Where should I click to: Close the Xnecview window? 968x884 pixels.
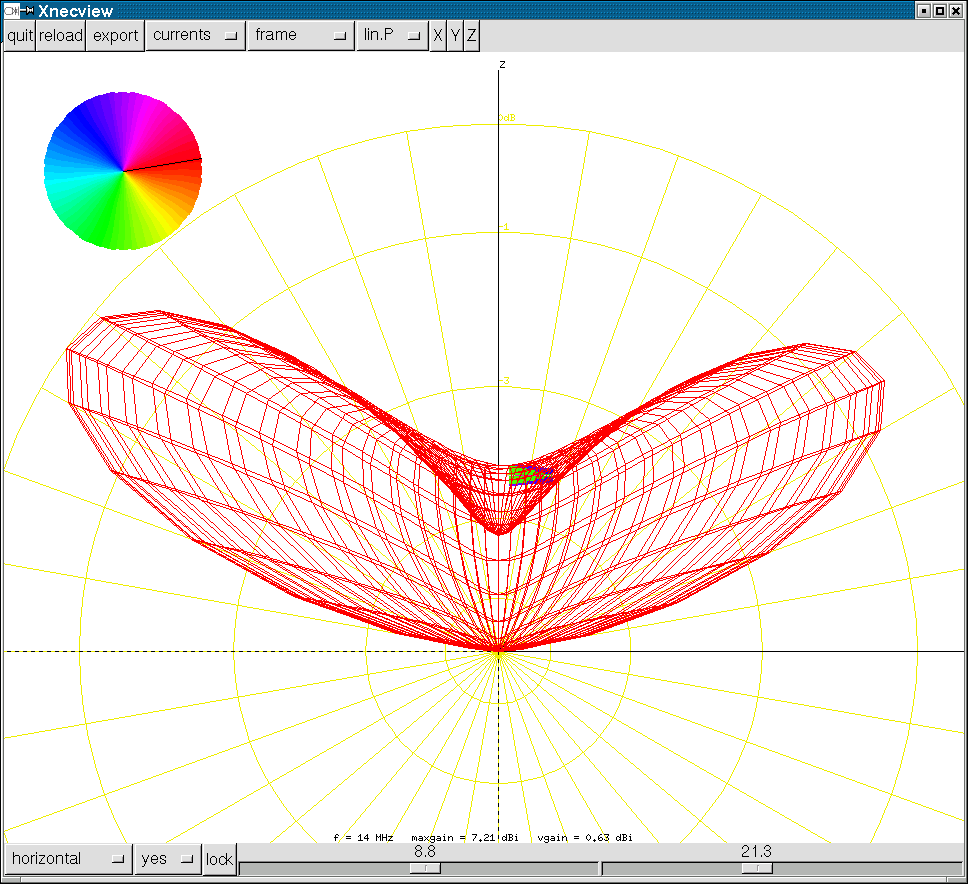pos(956,10)
